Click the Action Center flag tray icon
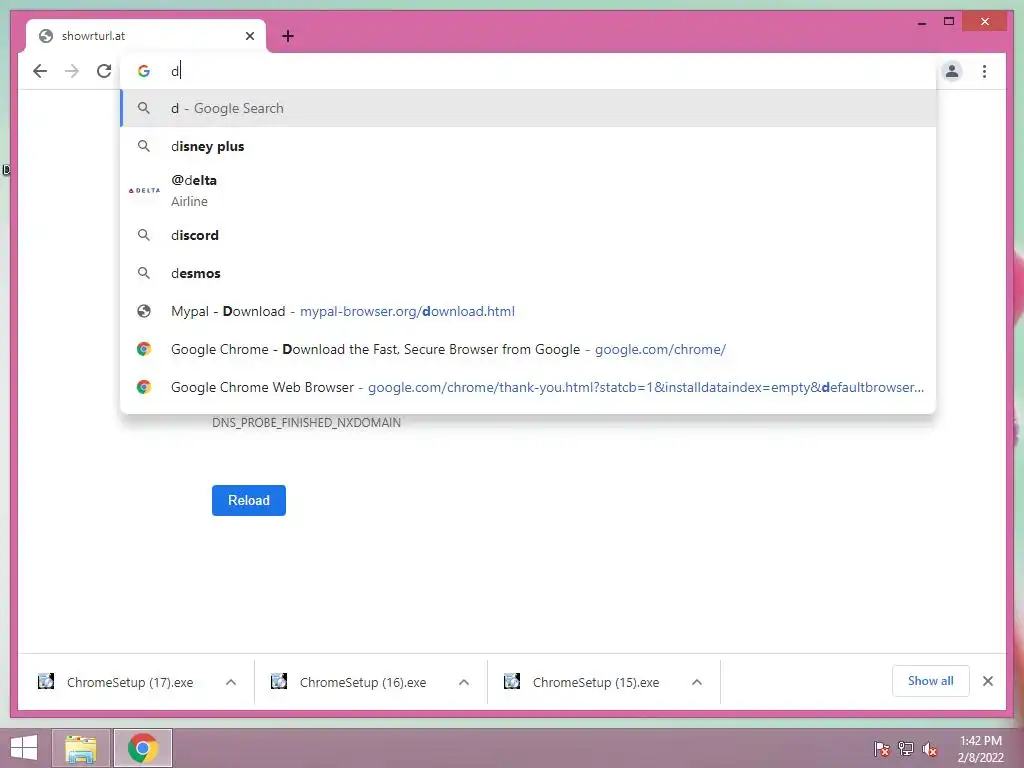 (882, 748)
